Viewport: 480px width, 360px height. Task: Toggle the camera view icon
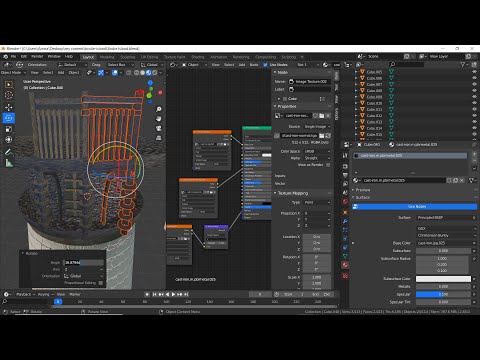(x=159, y=128)
